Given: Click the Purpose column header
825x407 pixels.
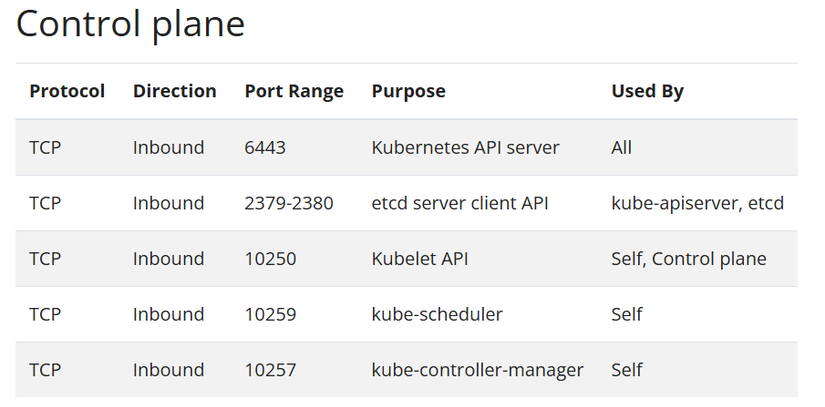Looking at the screenshot, I should point(408,91).
